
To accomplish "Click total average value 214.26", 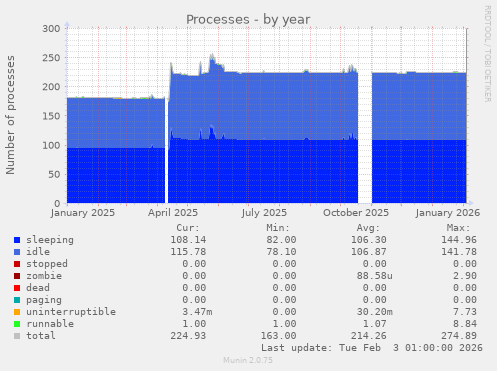I will click(x=369, y=336).
